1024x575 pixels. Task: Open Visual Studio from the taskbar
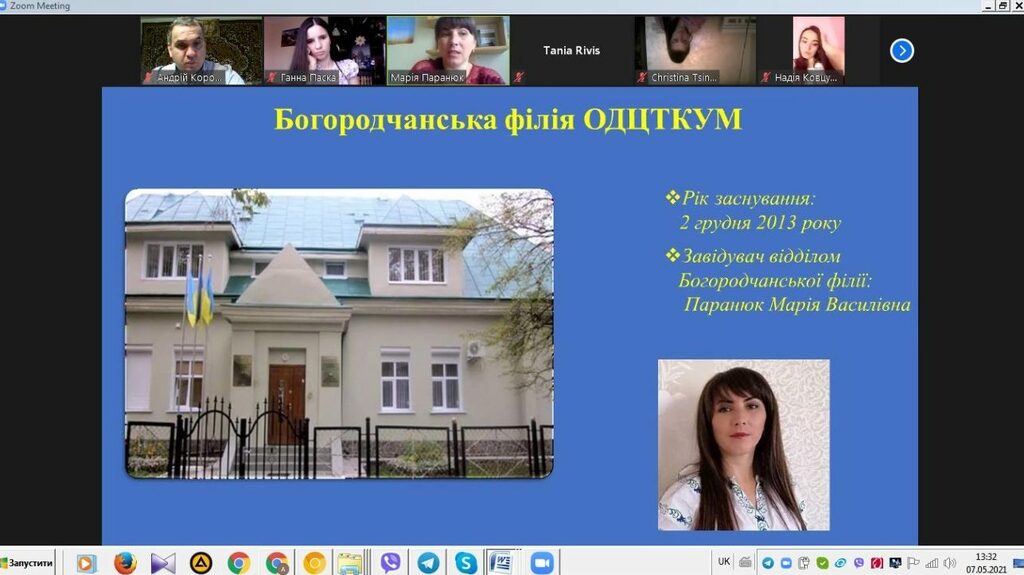(163, 562)
